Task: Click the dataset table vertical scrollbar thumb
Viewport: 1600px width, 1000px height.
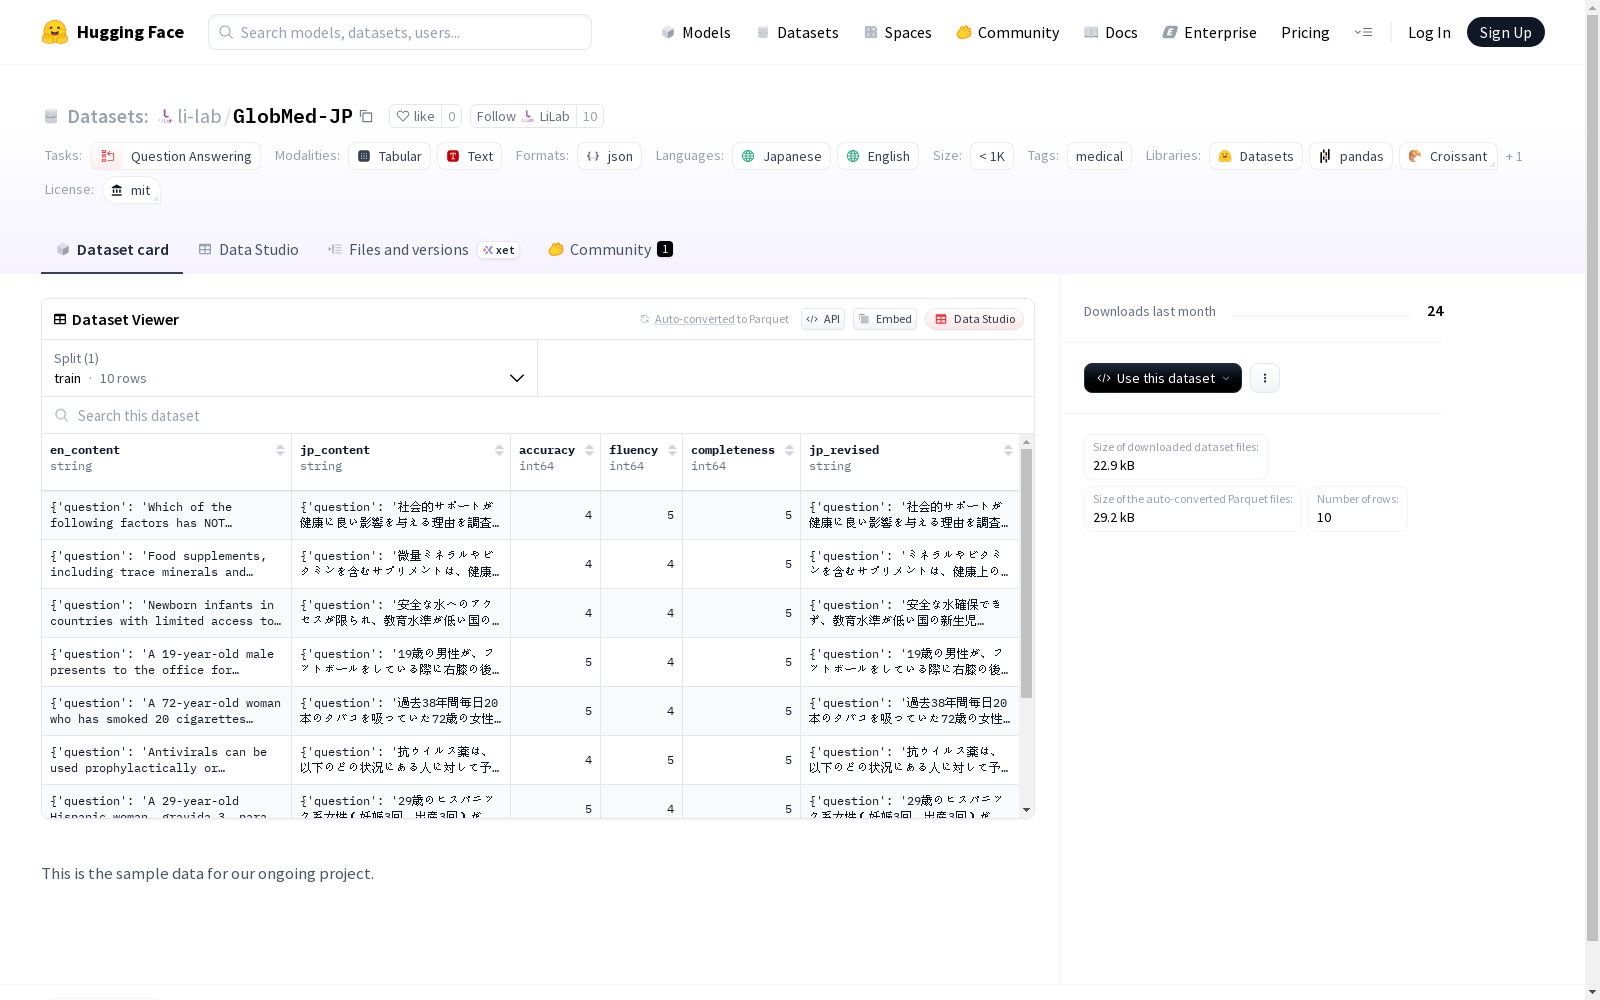Action: [1026, 574]
